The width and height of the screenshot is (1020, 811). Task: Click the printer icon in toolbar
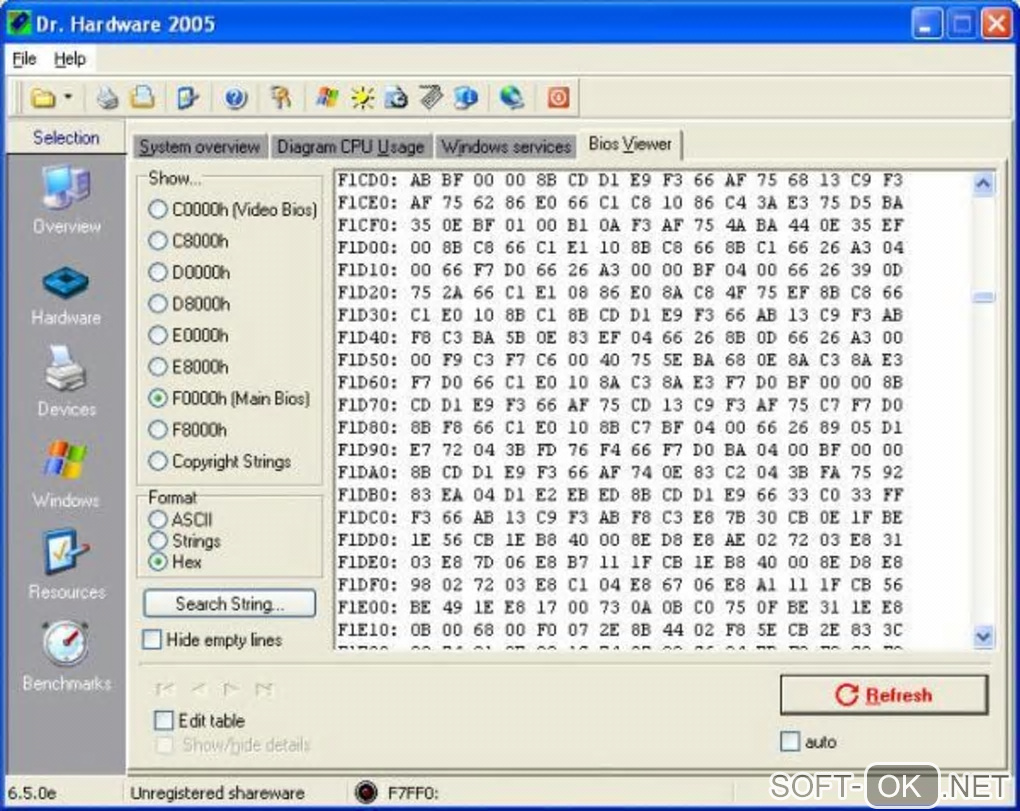(x=107, y=98)
